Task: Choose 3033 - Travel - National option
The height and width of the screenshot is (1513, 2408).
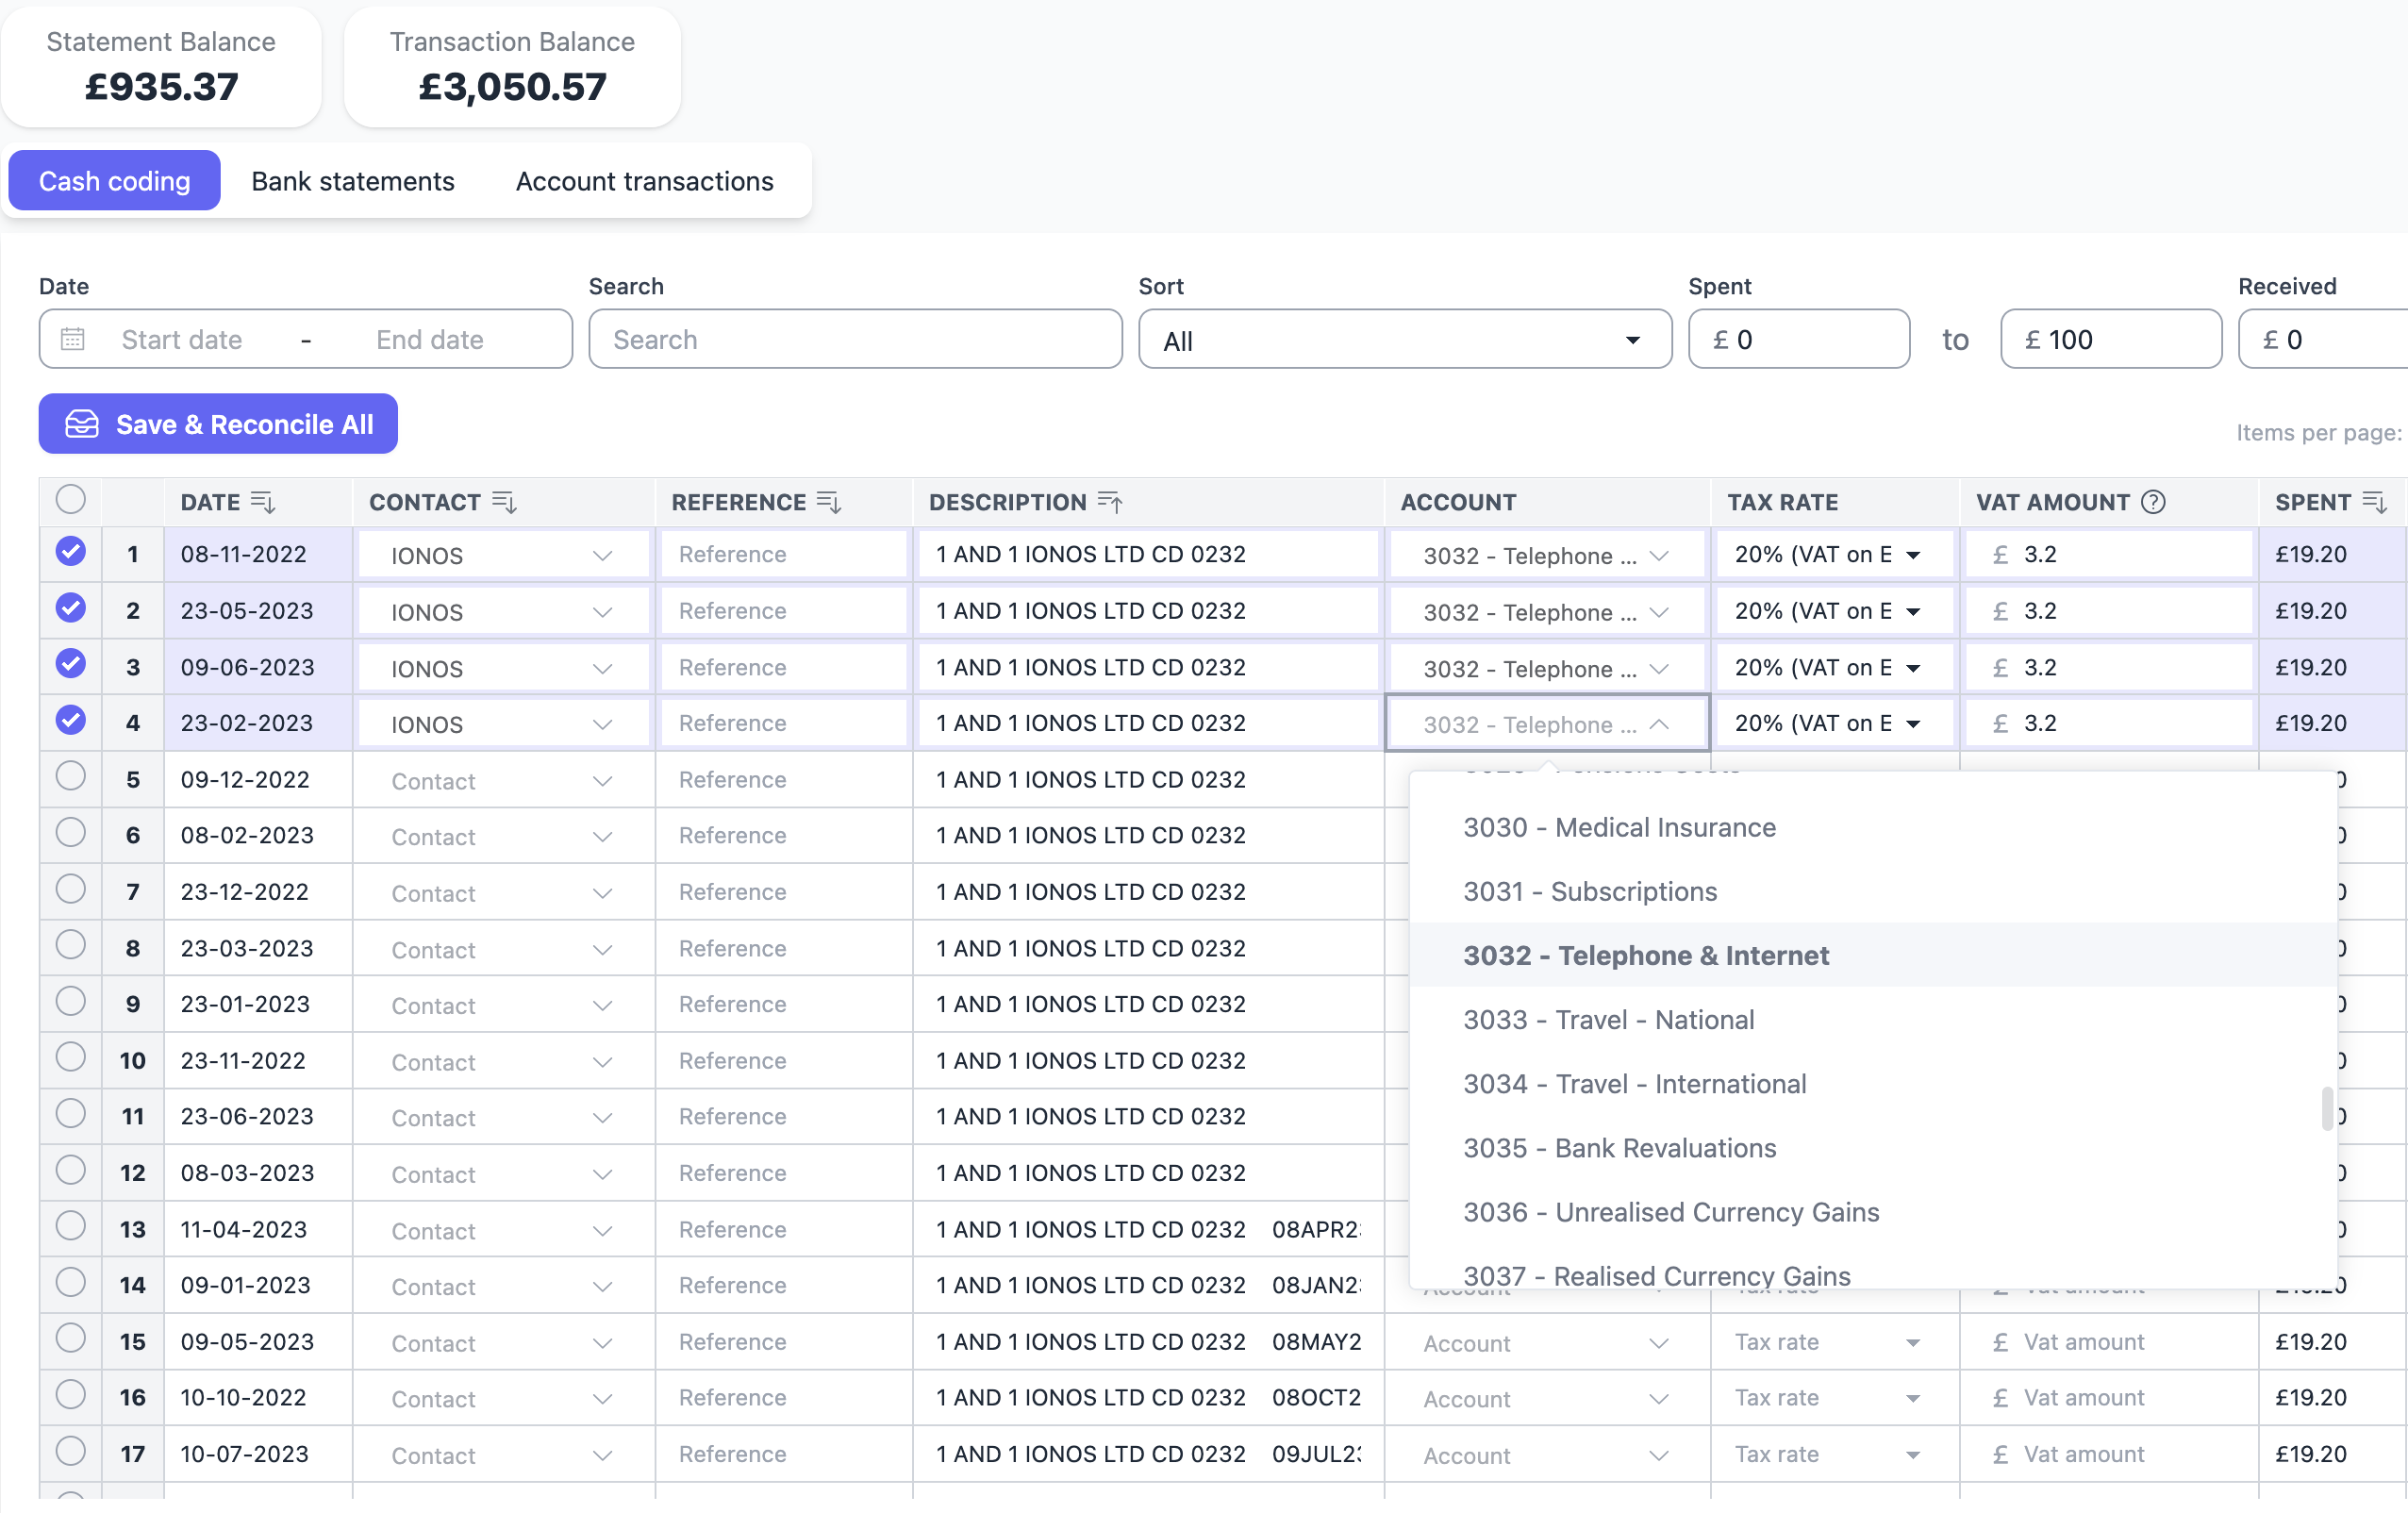Action: pos(1872,1019)
